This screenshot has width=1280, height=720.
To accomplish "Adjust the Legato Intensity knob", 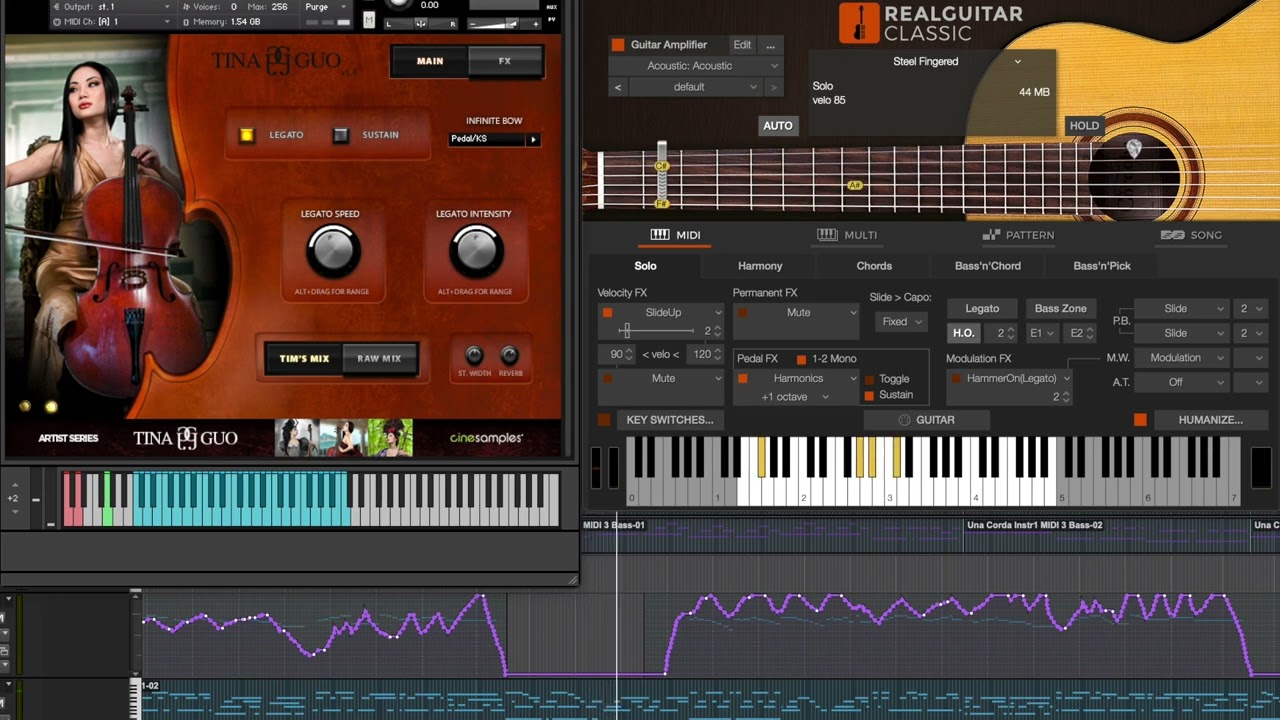I will (x=476, y=251).
